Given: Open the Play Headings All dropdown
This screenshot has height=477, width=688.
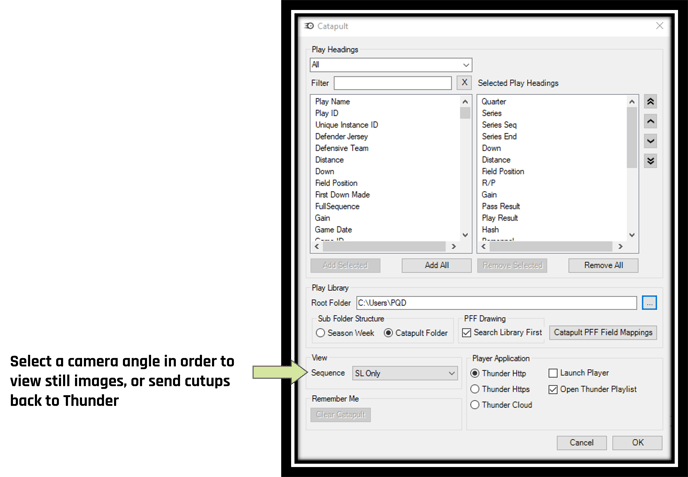Looking at the screenshot, I should coord(391,65).
